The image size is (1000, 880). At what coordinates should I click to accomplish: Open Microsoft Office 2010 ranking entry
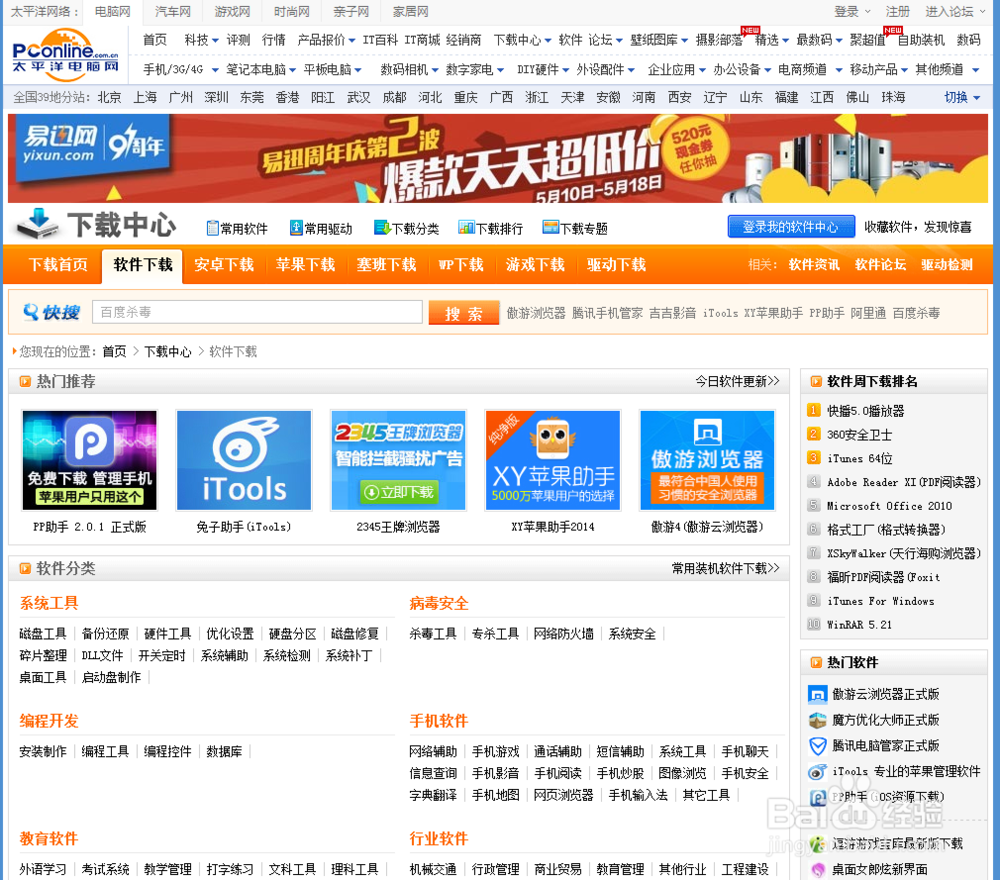point(889,506)
